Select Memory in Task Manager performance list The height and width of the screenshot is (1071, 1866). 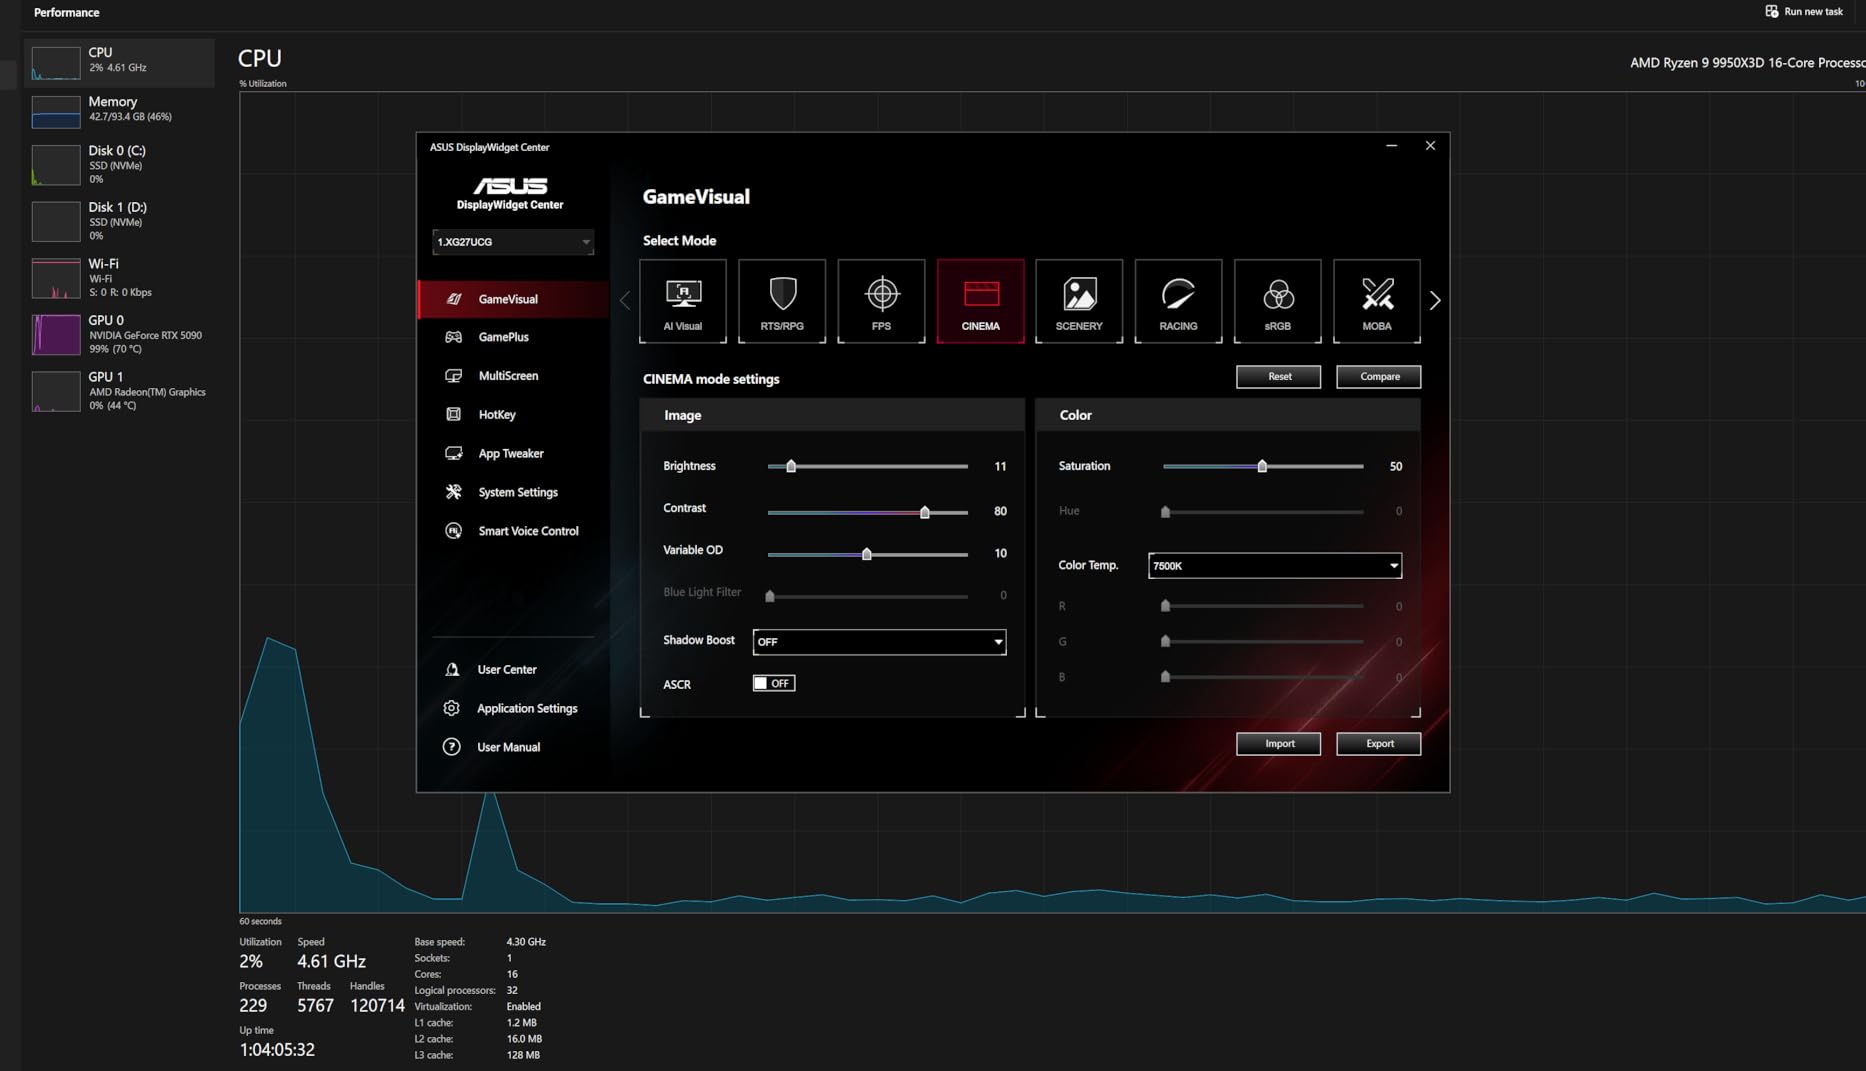(120, 110)
